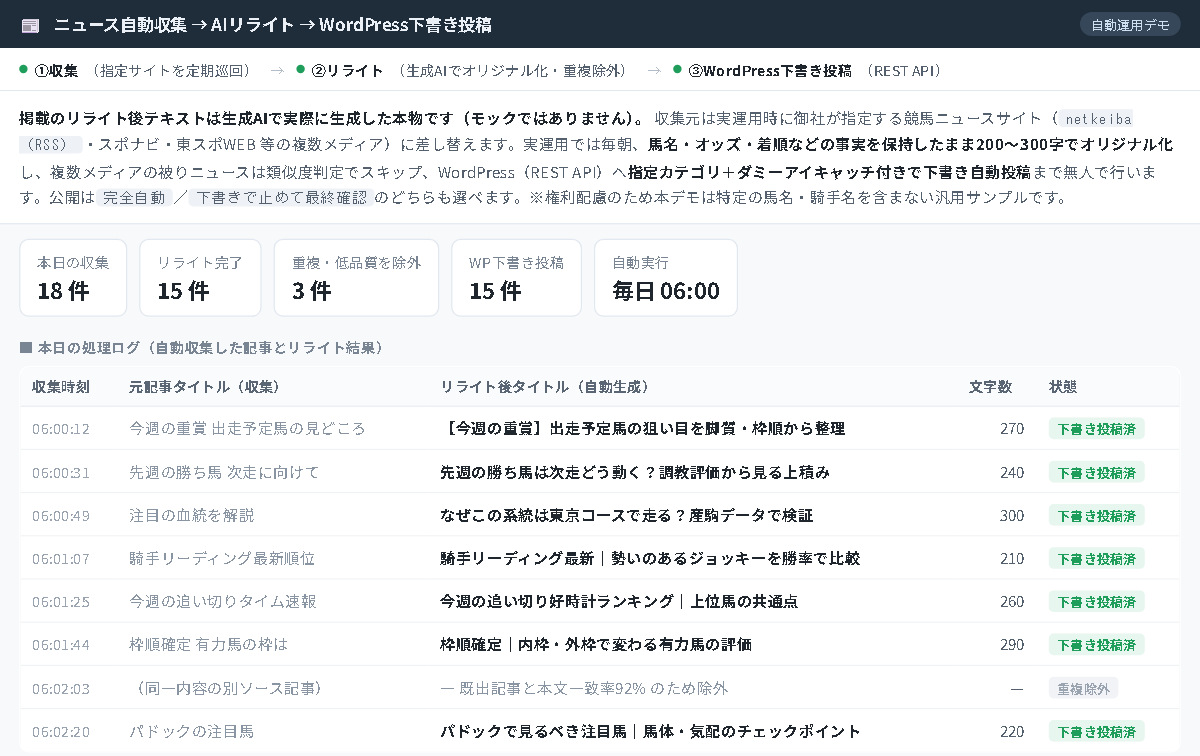The height and width of the screenshot is (756, 1200).
Task: Click 下書き投稿済 badge in the 06:00:12 row
Action: pyautogui.click(x=1097, y=429)
